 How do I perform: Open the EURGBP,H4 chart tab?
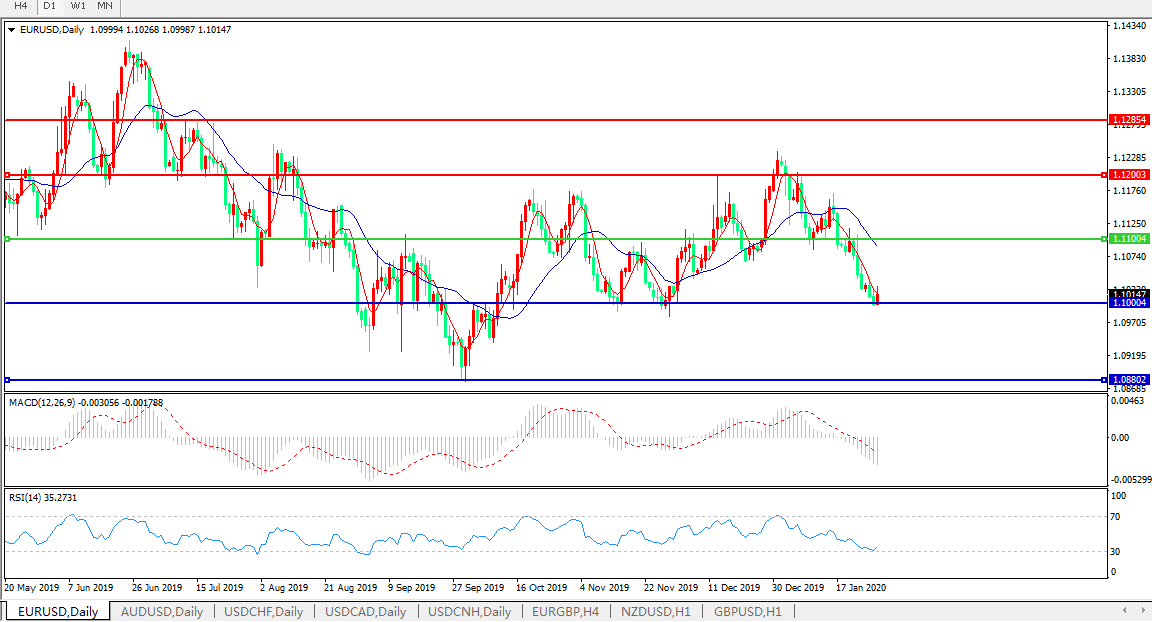(566, 611)
